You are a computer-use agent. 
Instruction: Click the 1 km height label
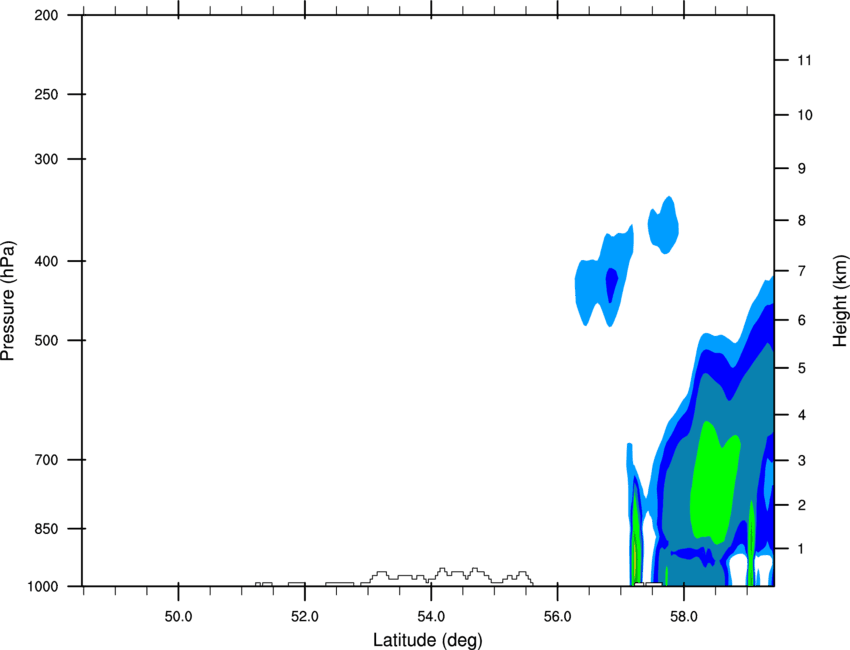(x=802, y=549)
